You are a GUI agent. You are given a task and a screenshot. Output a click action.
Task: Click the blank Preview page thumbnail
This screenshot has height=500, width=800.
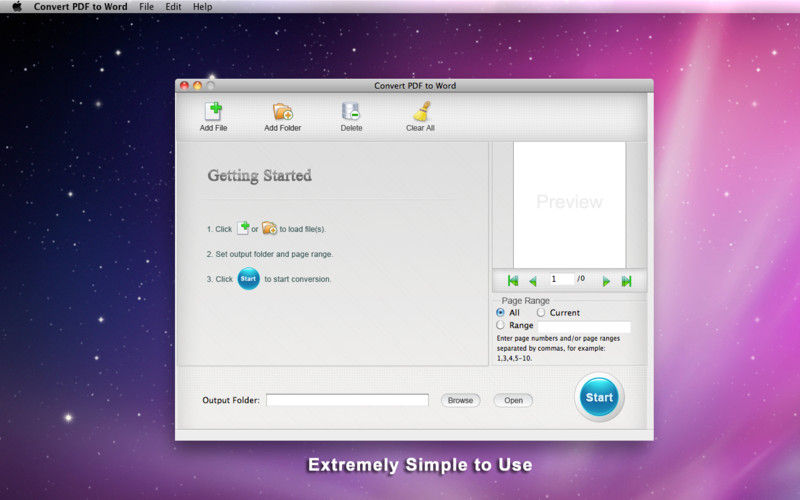pyautogui.click(x=569, y=205)
